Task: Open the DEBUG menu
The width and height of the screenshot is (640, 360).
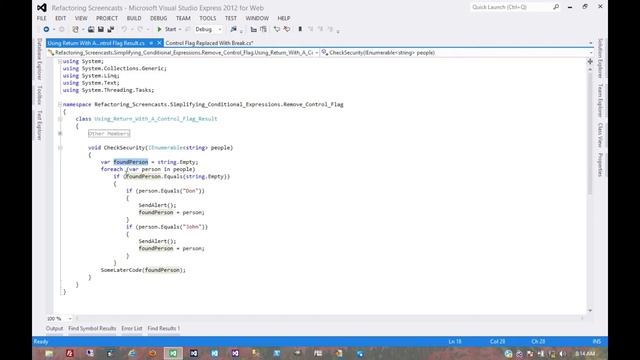Action: [158, 18]
